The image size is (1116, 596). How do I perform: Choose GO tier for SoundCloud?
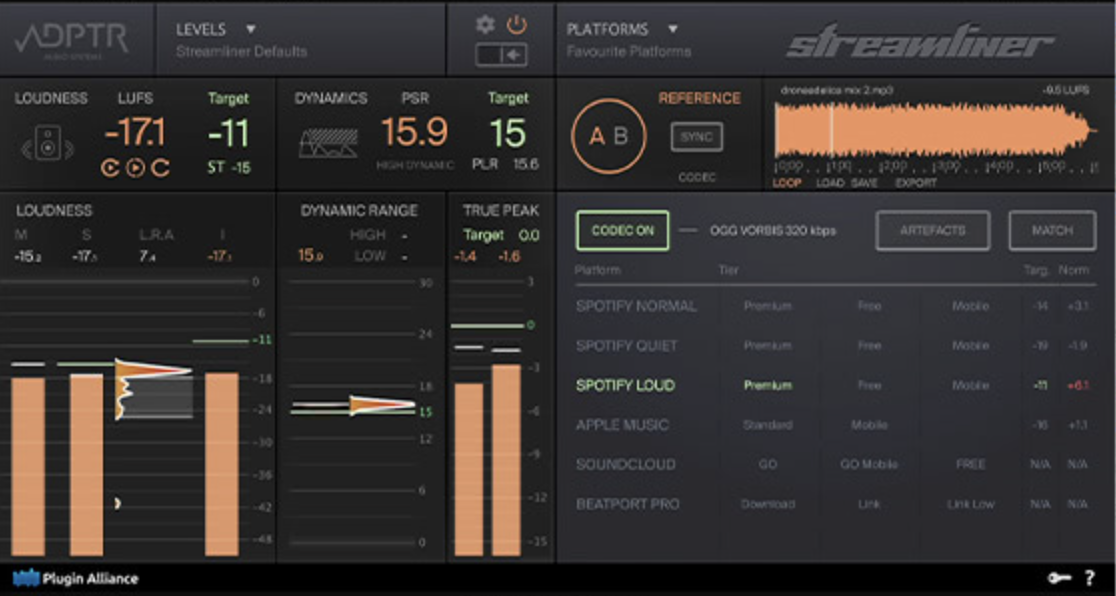coord(767,464)
